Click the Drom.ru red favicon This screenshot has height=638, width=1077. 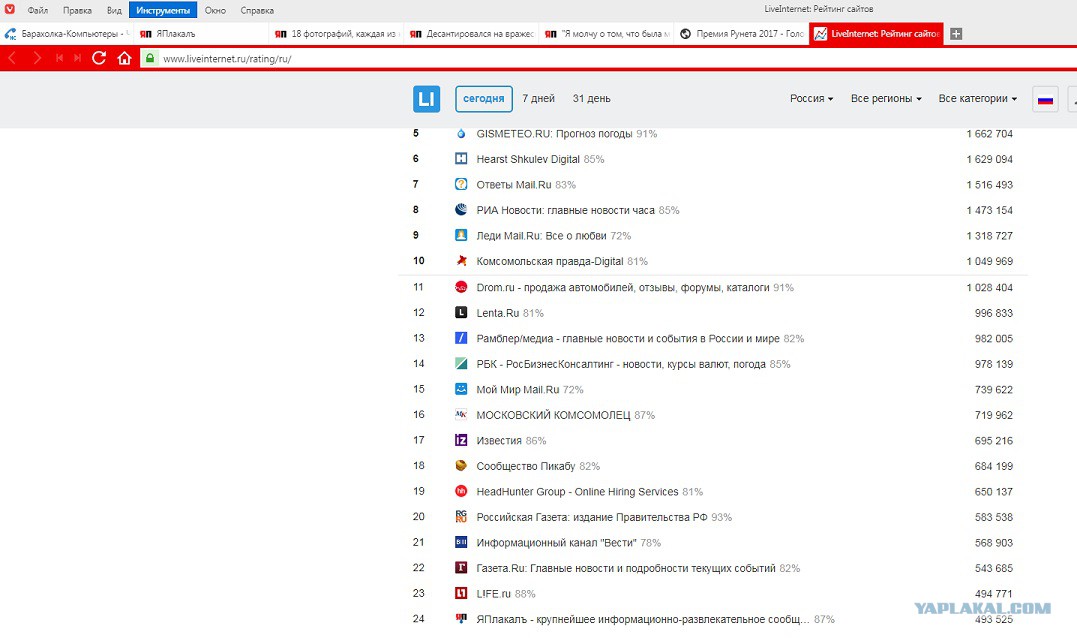pyautogui.click(x=461, y=287)
